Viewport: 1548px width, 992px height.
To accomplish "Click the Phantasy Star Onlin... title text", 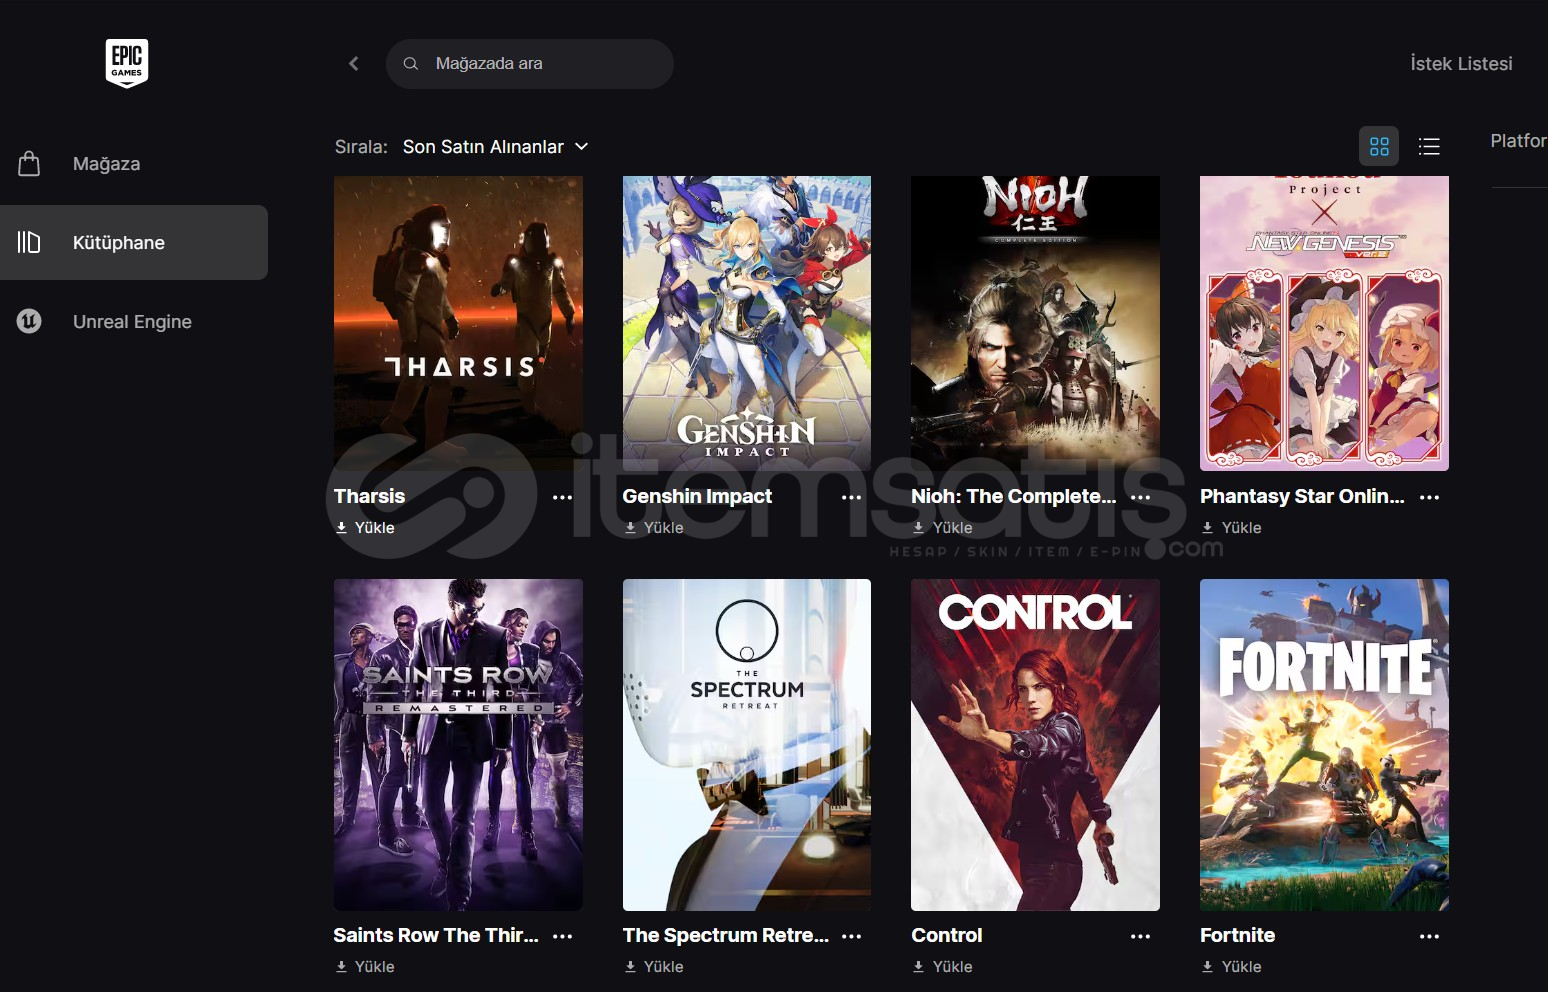I will (x=1302, y=496).
